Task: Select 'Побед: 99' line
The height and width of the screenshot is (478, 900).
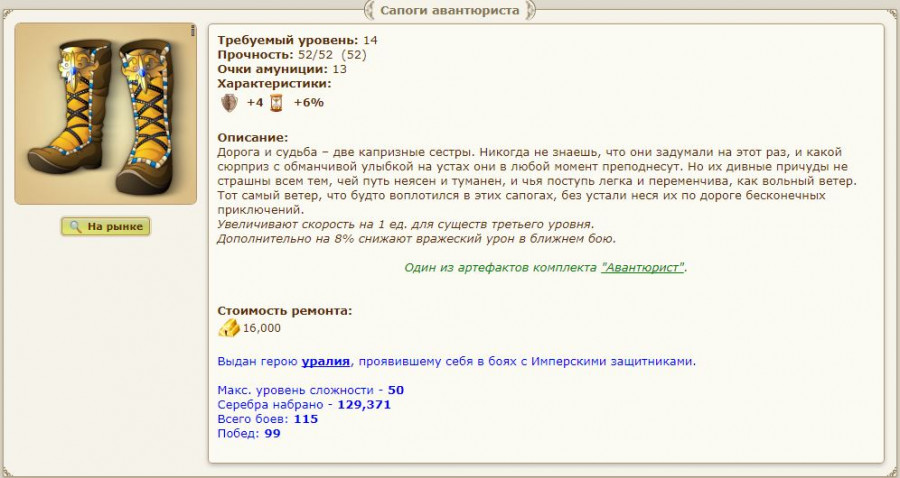Action: coord(249,433)
